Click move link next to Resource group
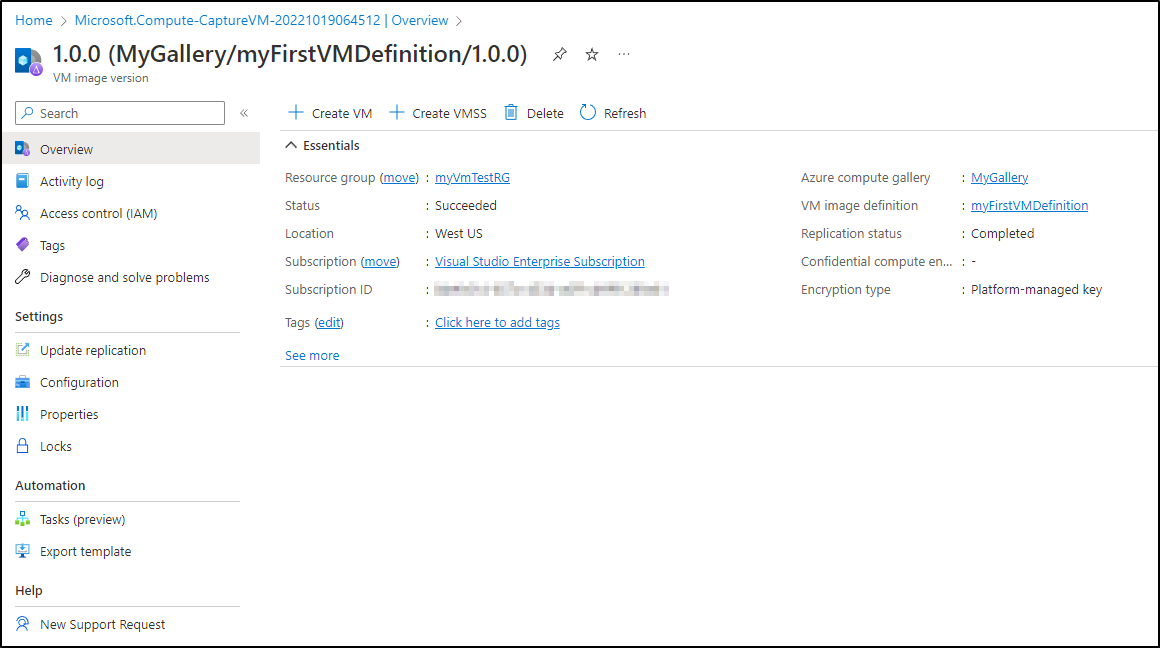This screenshot has width=1160, height=648. (399, 178)
